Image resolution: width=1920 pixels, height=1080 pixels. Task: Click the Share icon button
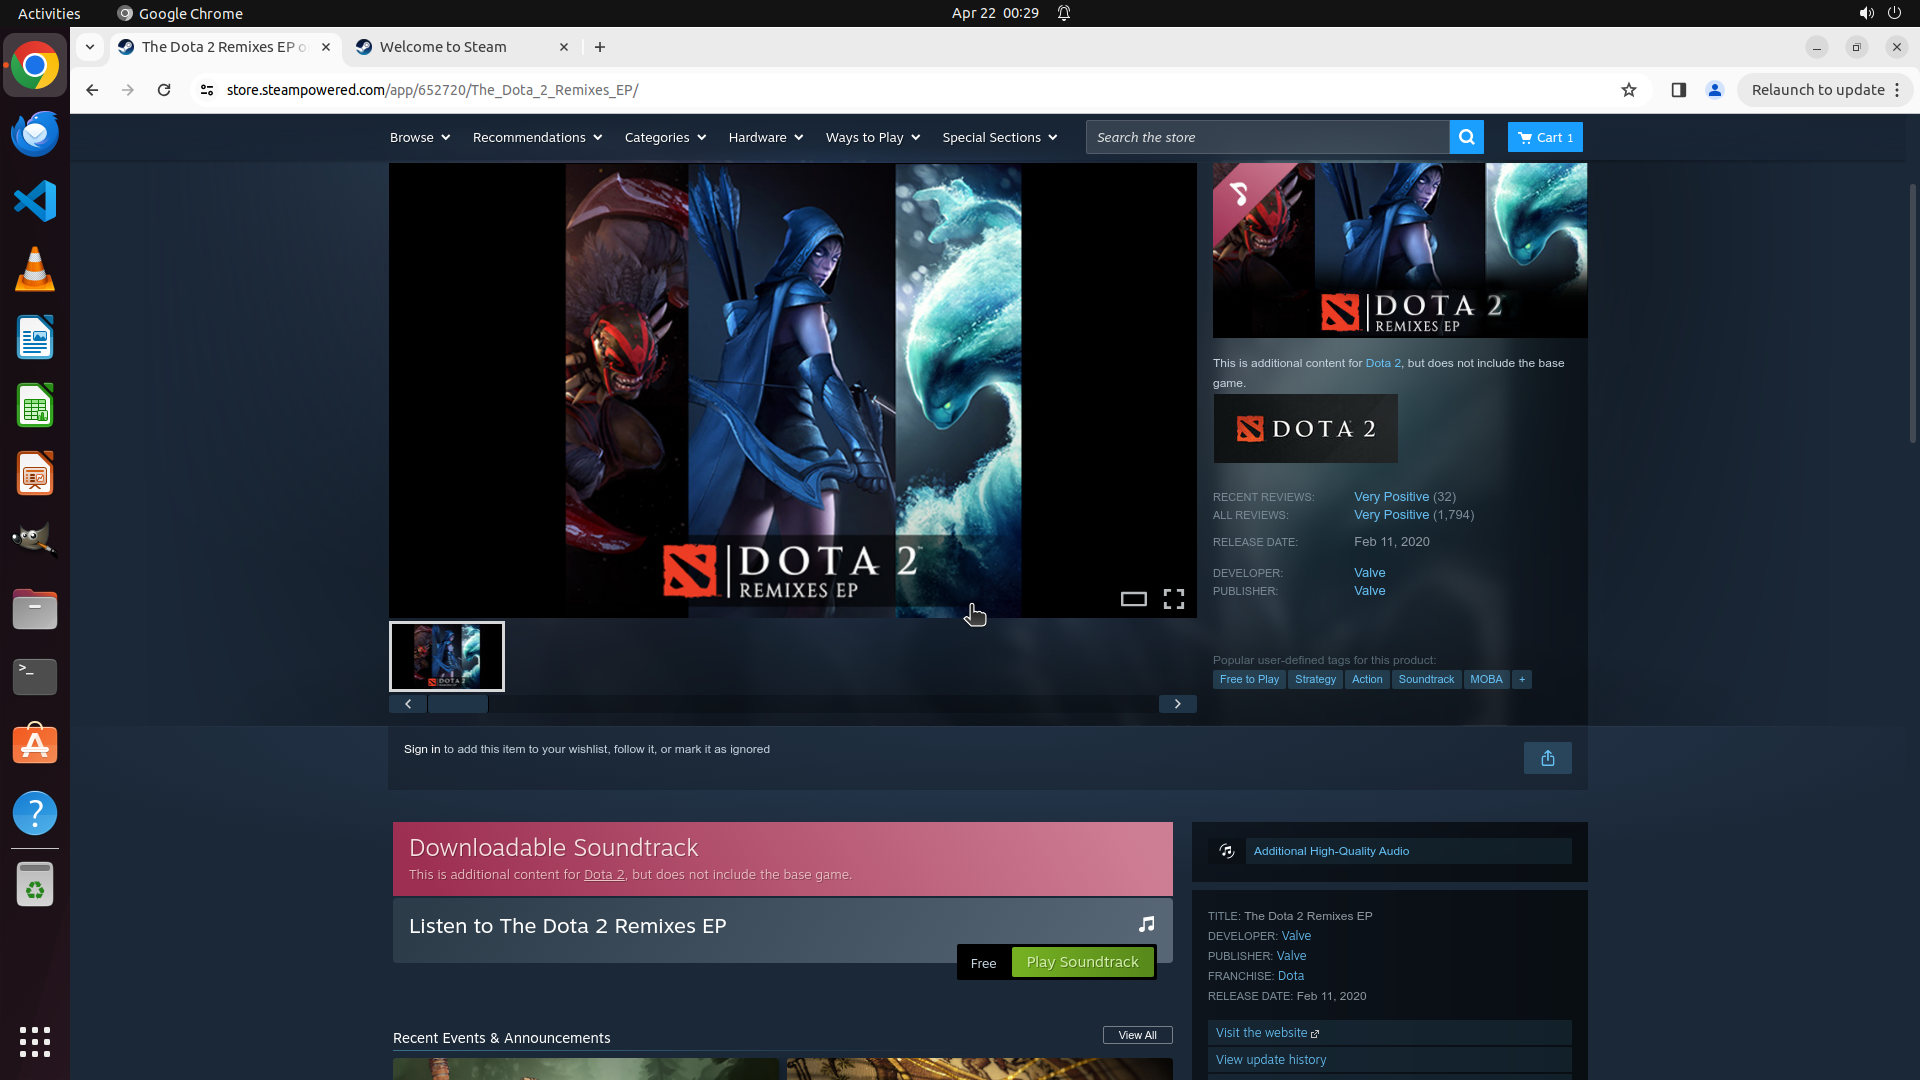pos(1547,758)
